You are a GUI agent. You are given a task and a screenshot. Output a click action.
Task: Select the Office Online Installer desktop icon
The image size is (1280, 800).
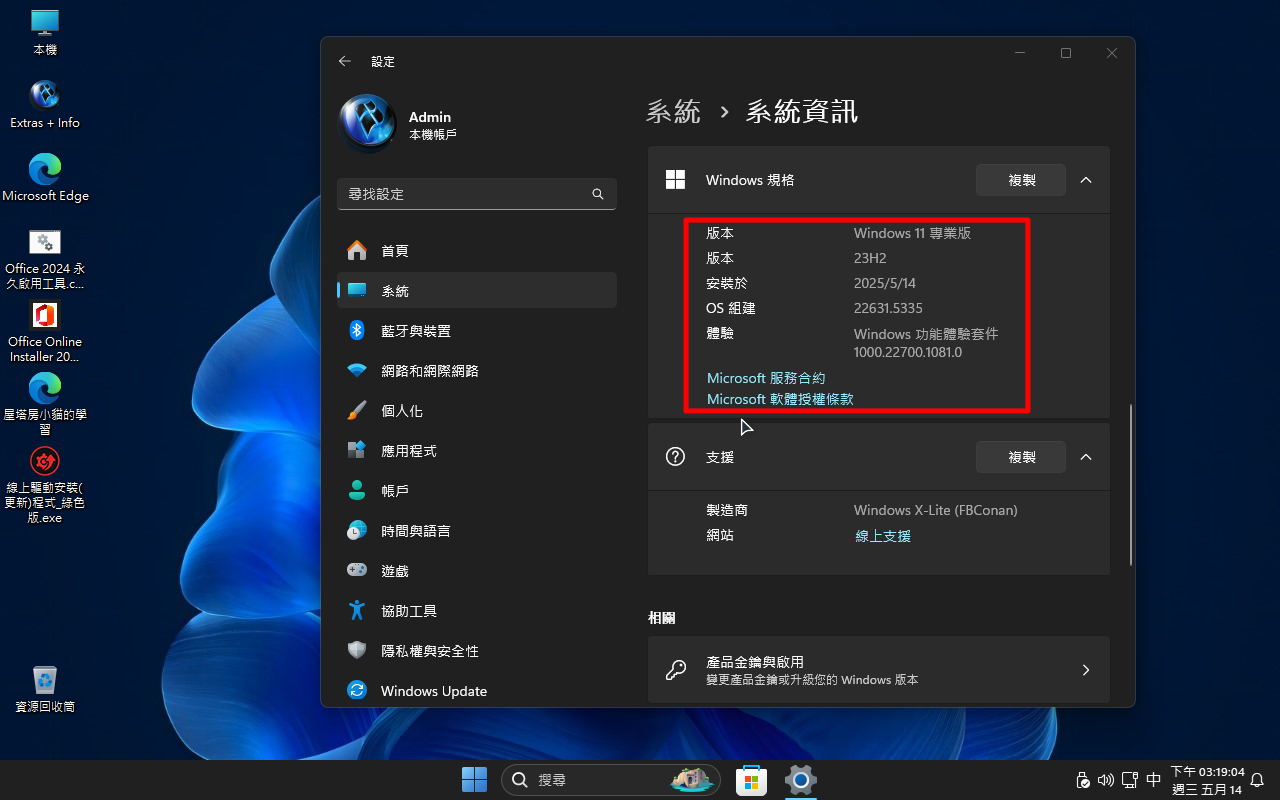45,331
